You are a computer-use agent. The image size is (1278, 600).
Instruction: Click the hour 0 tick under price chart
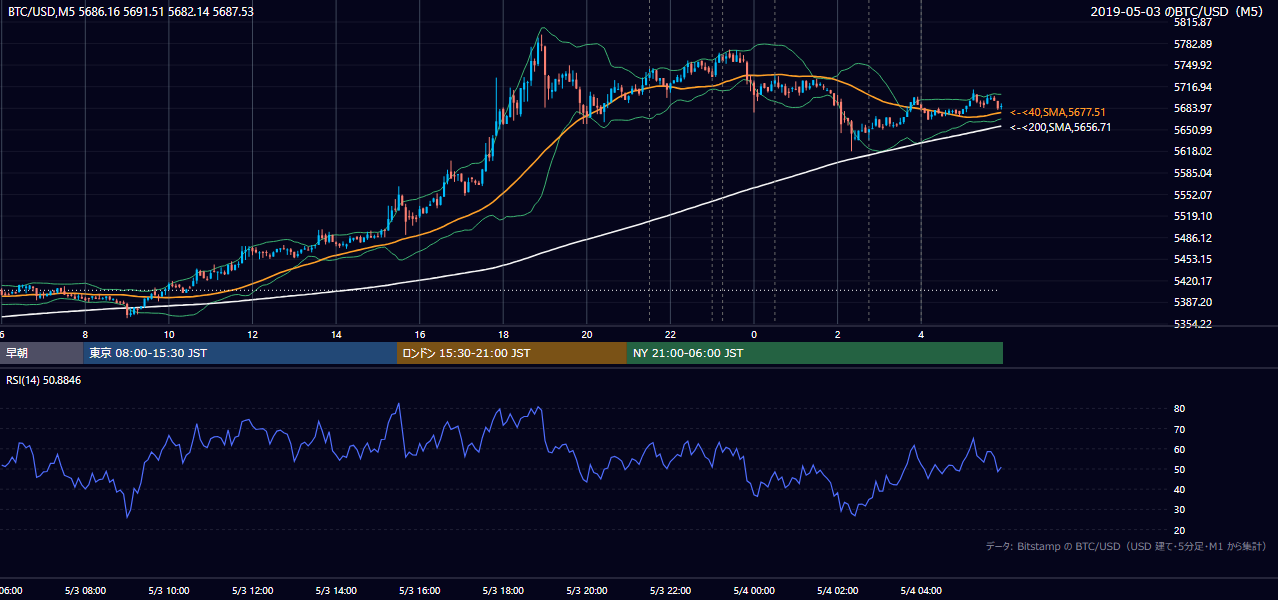[754, 334]
